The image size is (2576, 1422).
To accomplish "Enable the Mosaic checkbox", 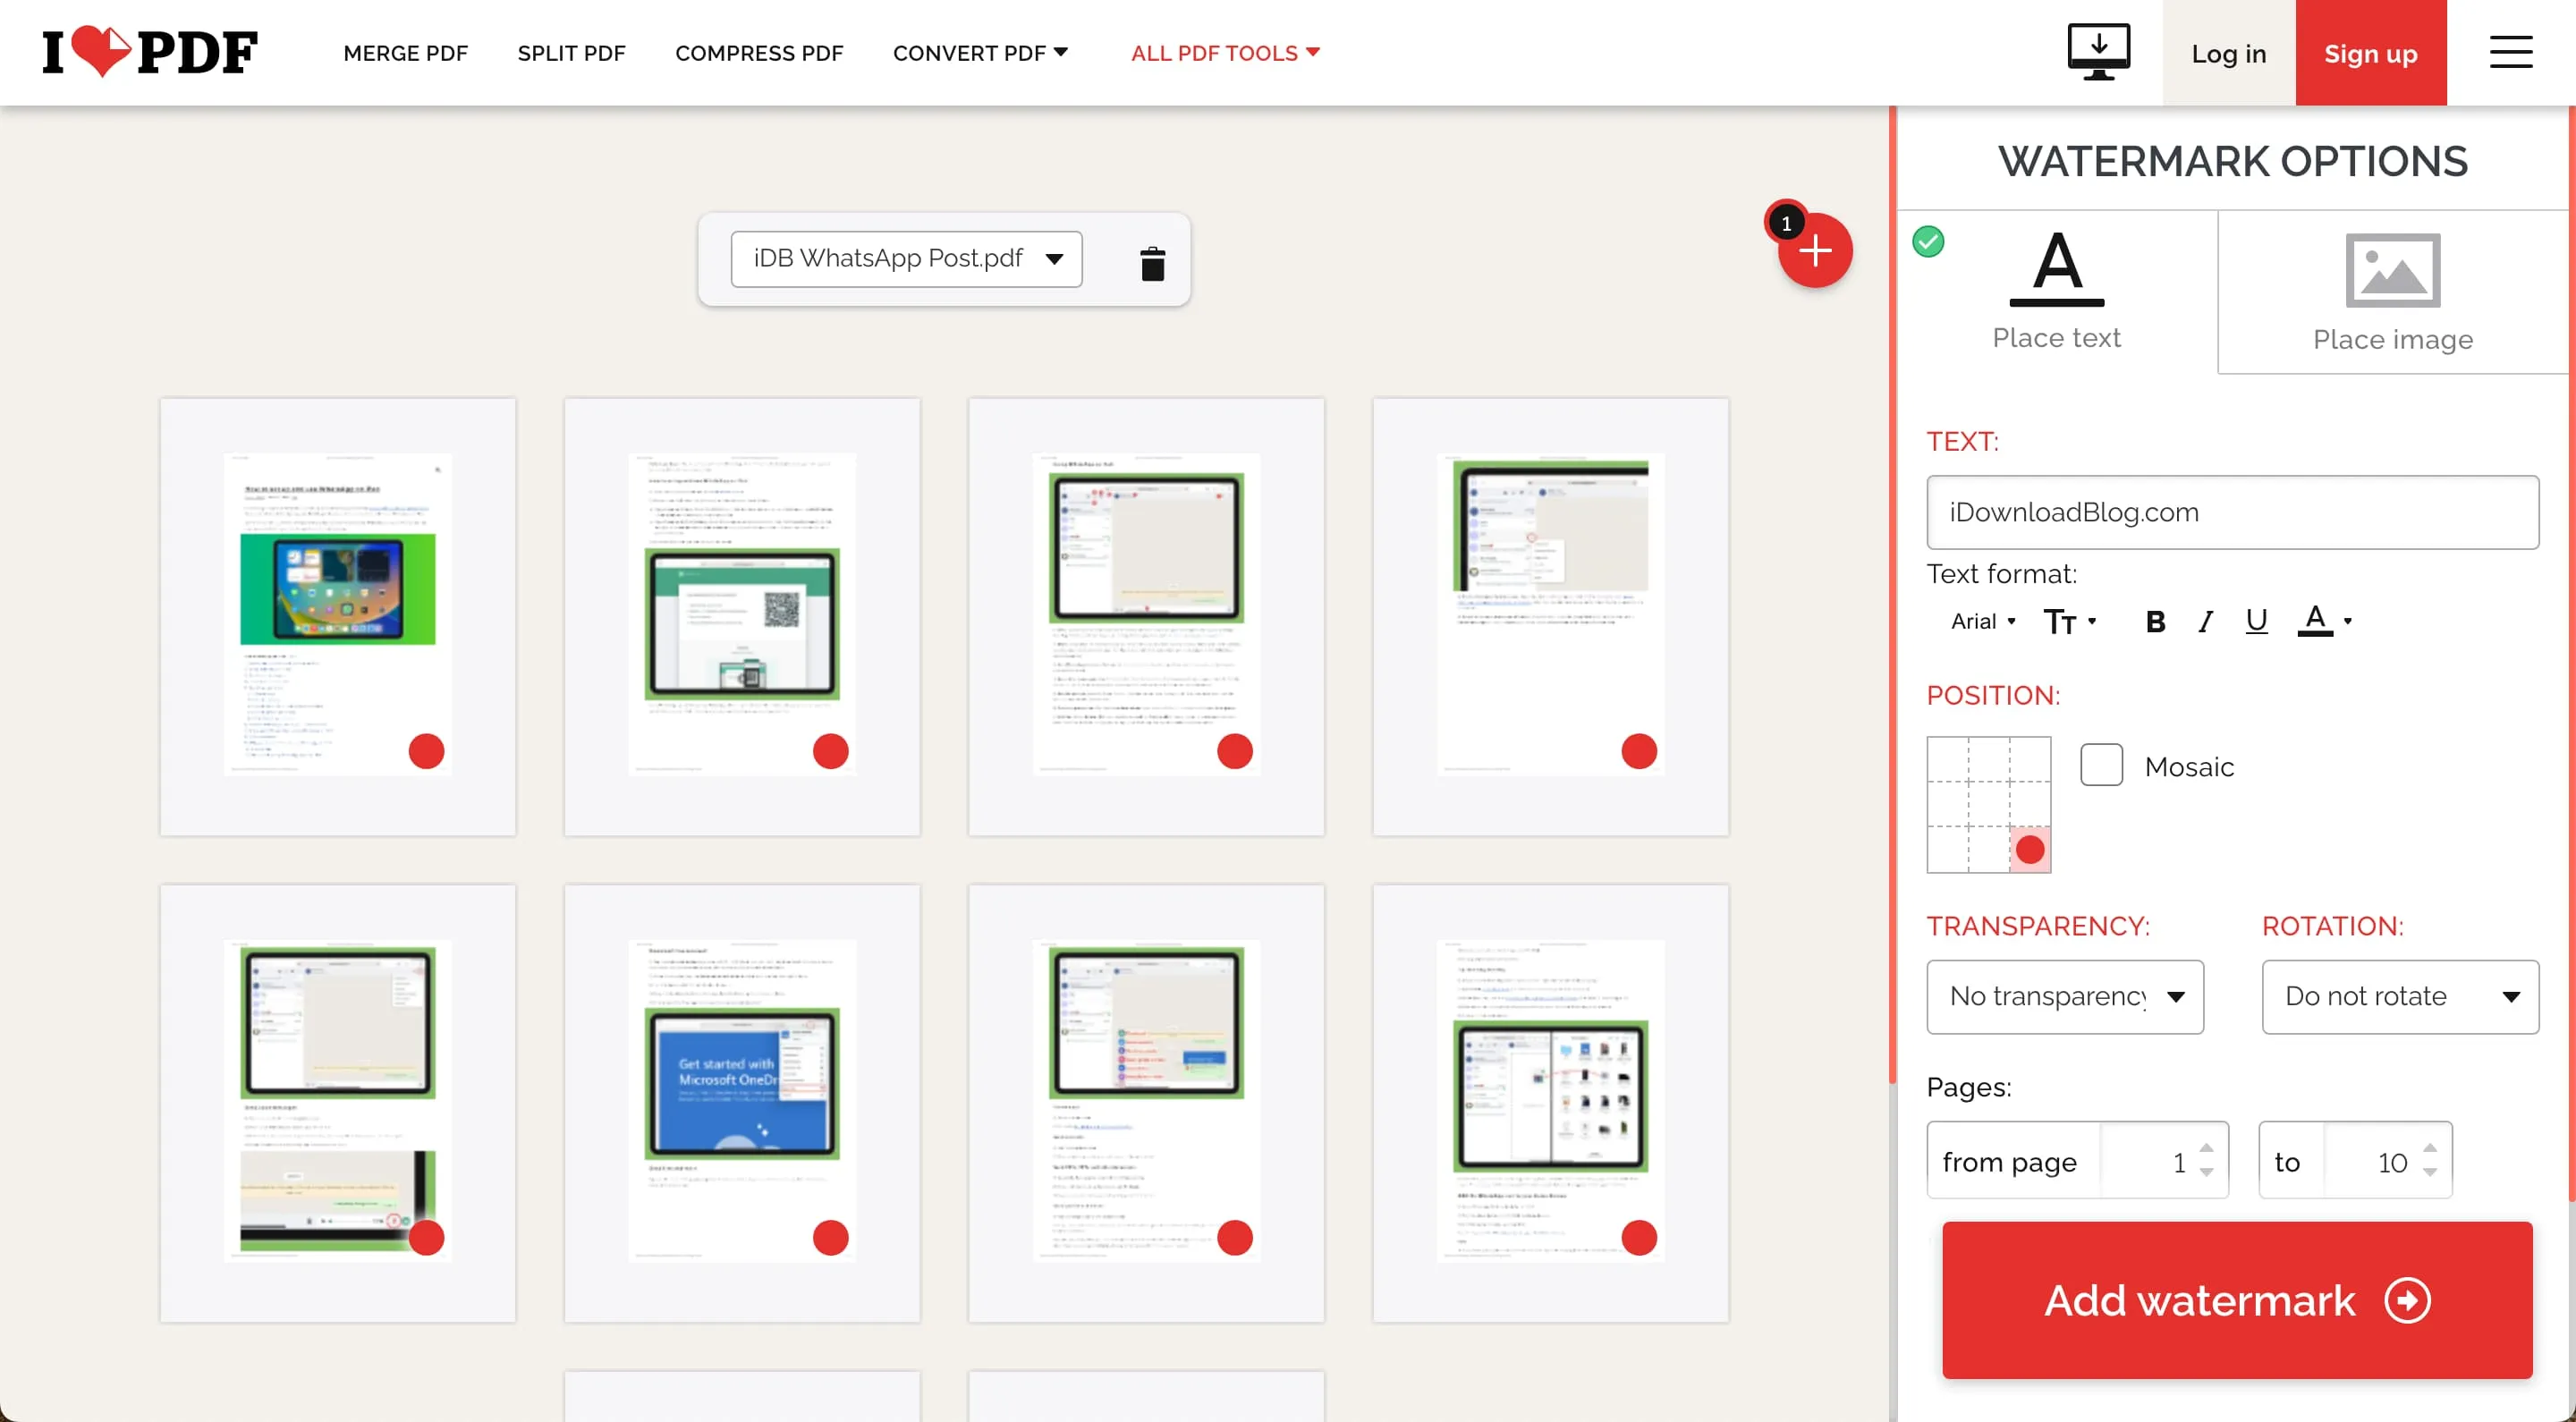I will 2101,766.
